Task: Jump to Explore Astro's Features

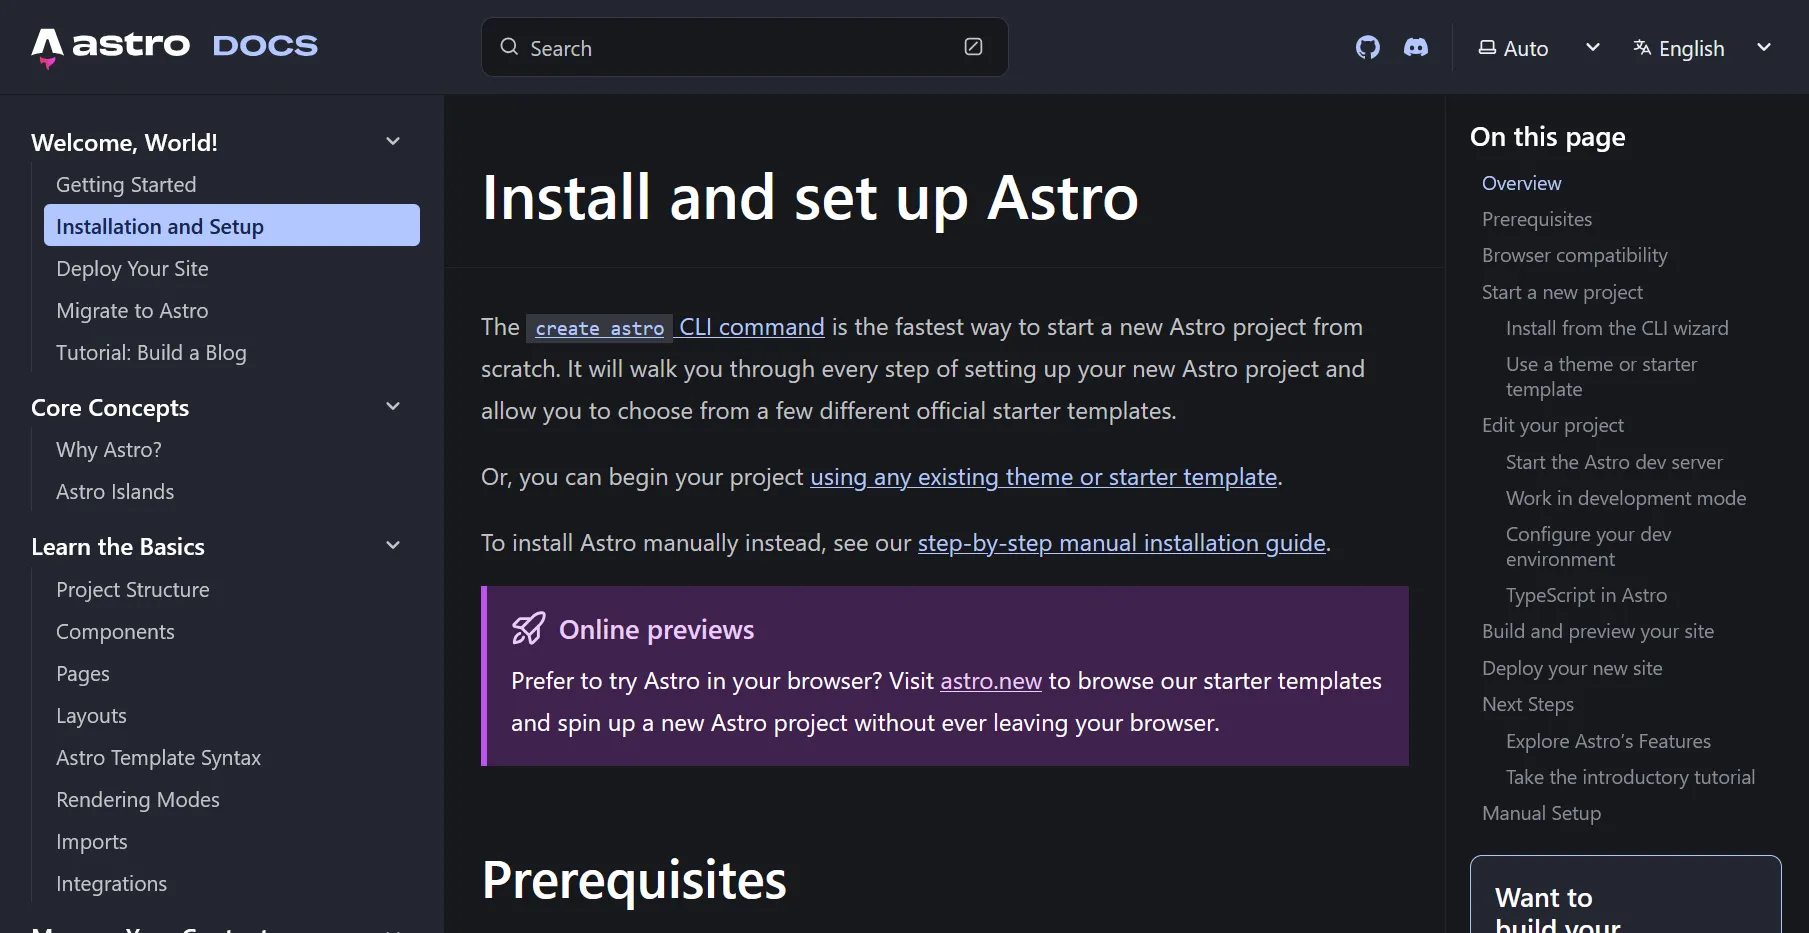Action: coord(1608,741)
